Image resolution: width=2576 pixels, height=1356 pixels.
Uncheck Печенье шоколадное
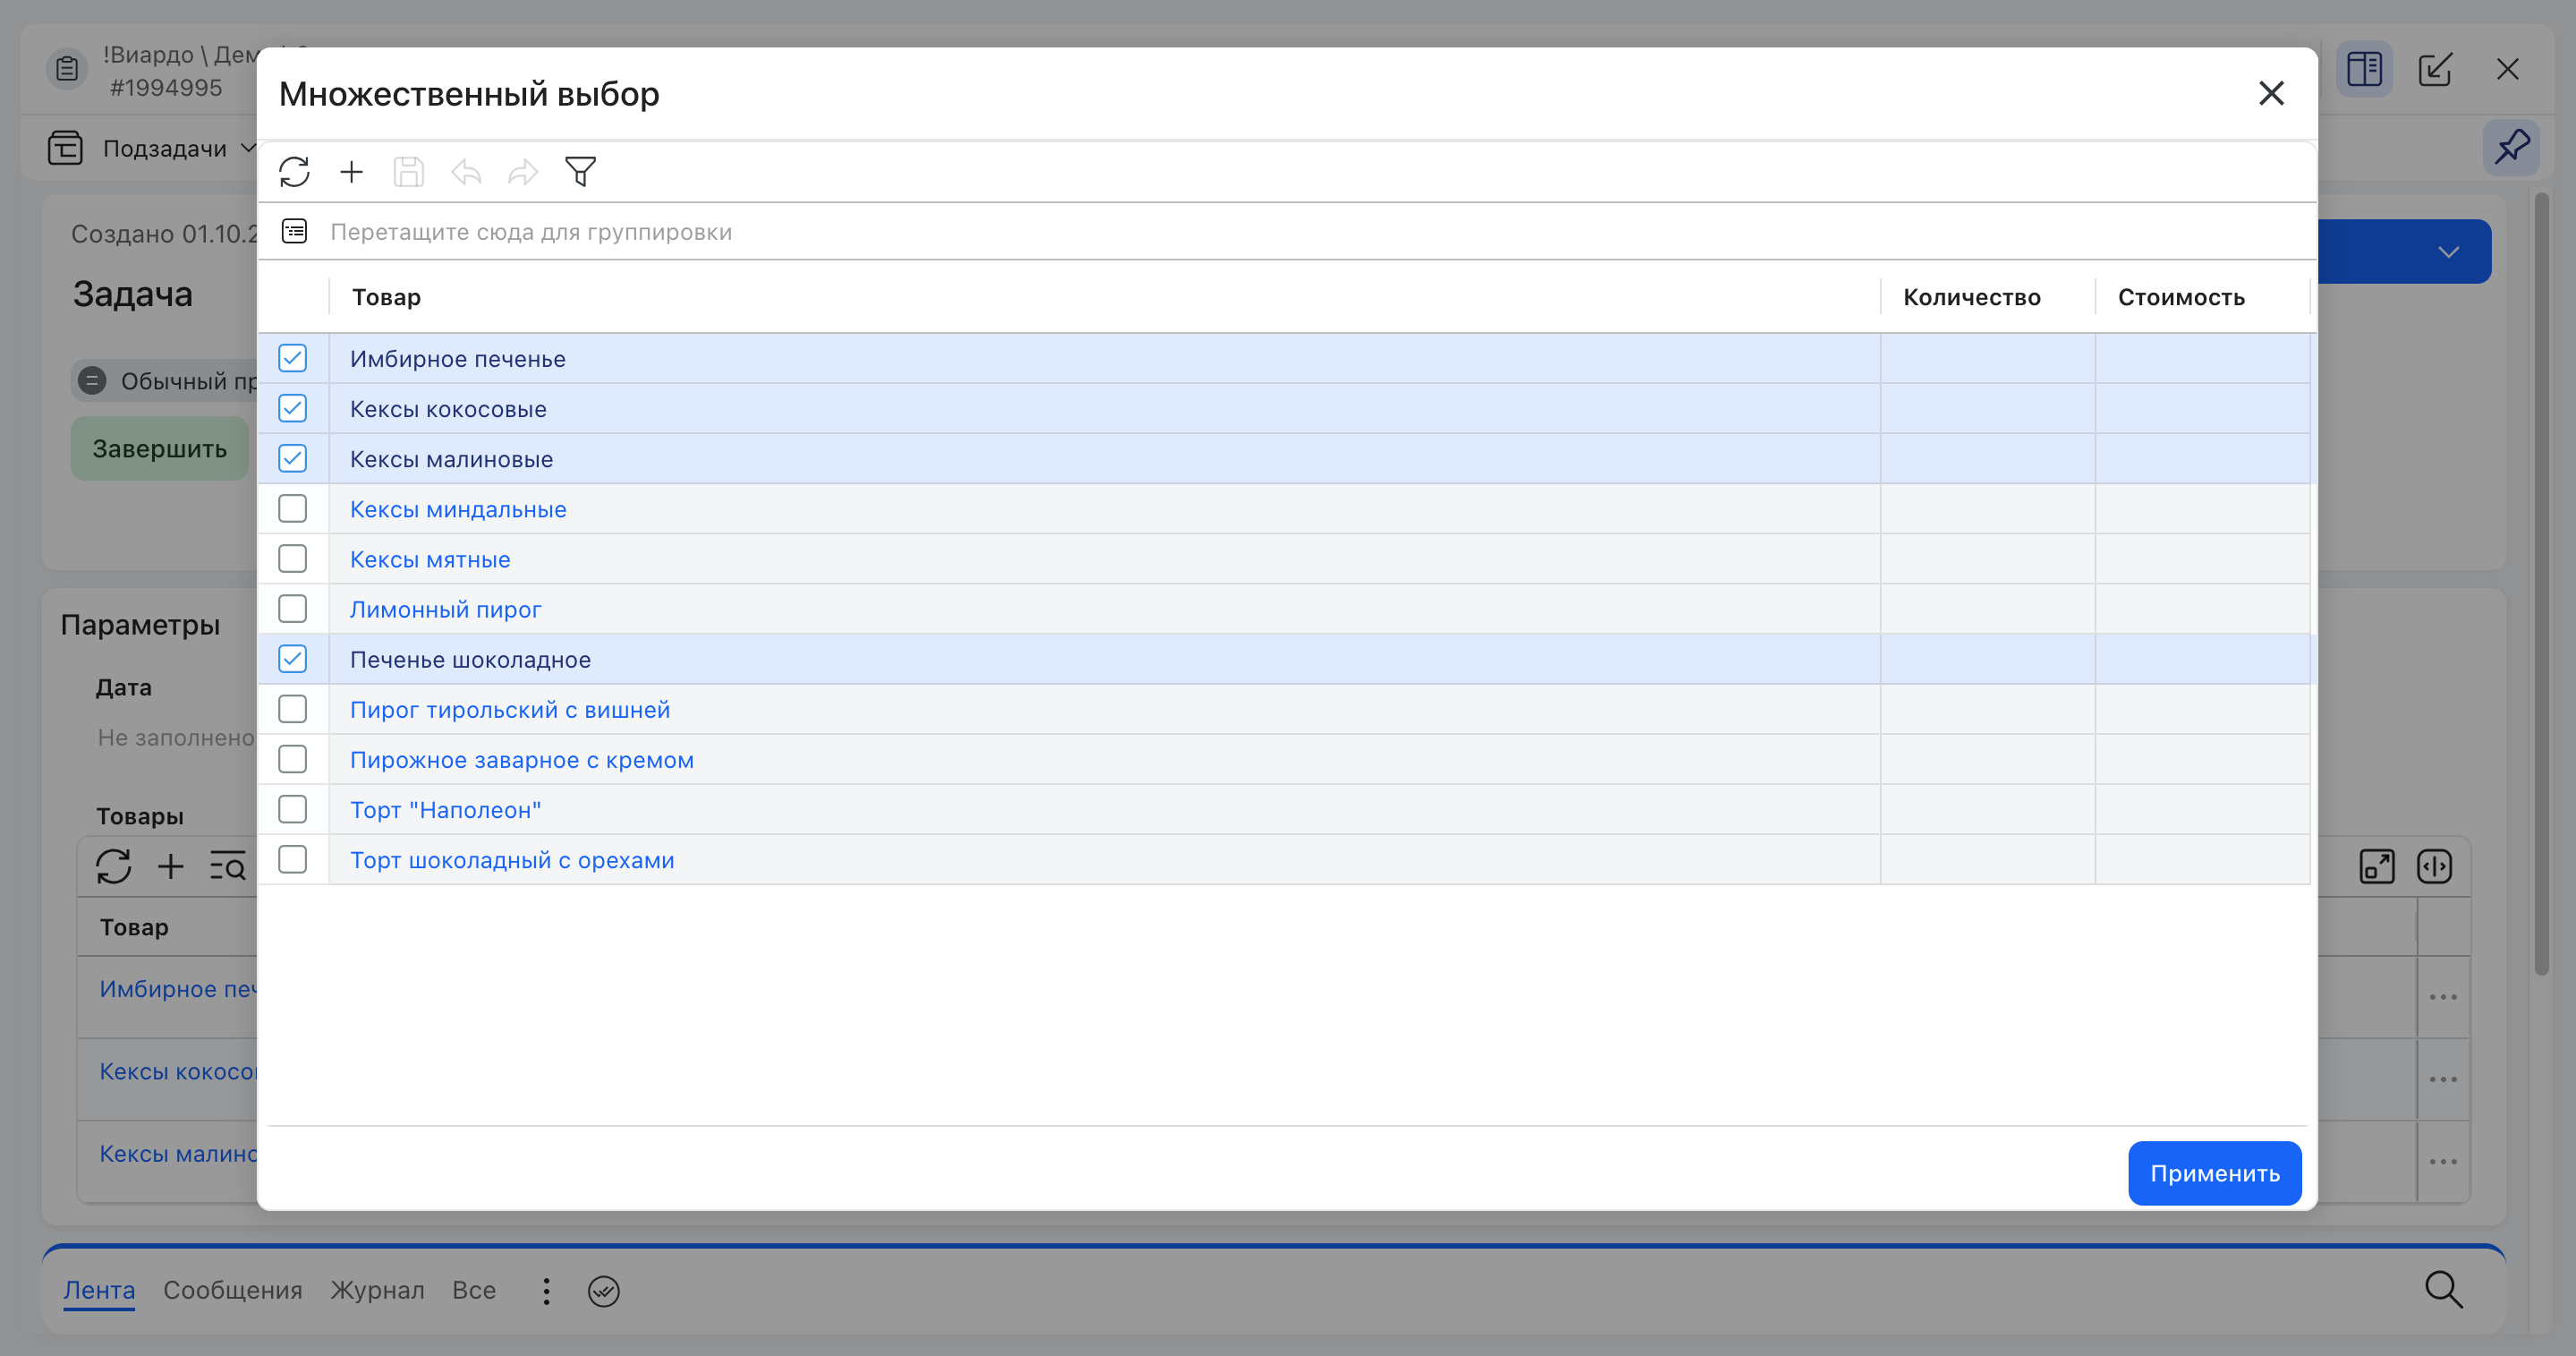292,659
